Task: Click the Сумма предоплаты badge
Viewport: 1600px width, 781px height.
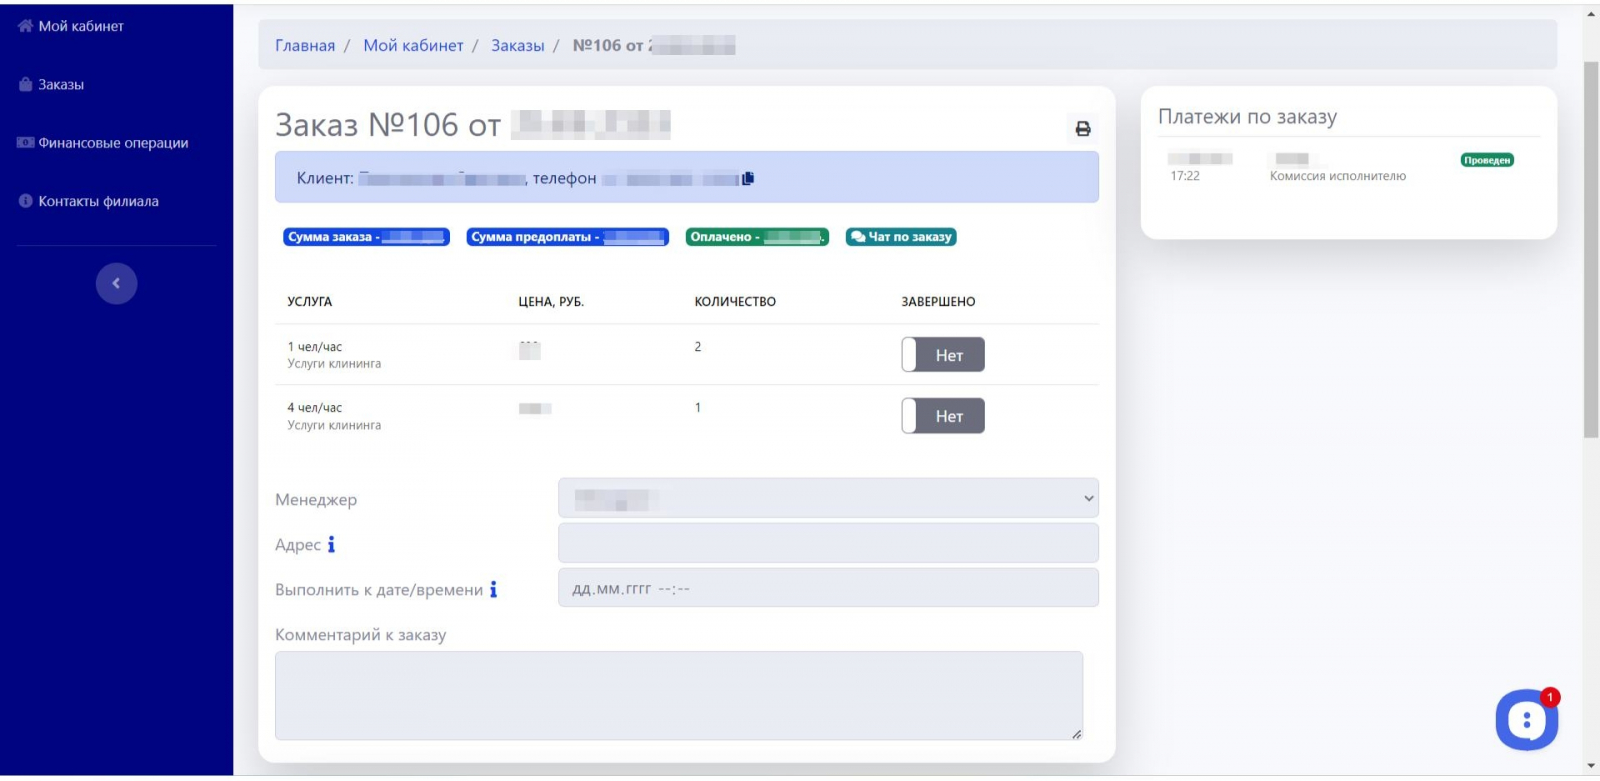Action: pos(567,237)
